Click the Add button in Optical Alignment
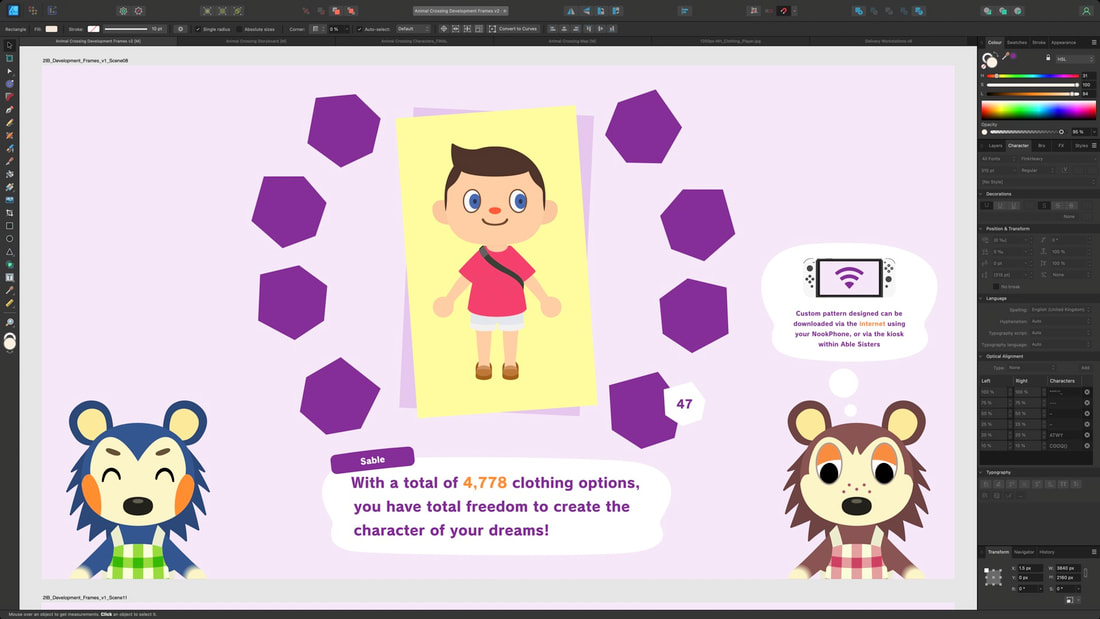The image size is (1100, 619). [x=1085, y=368]
